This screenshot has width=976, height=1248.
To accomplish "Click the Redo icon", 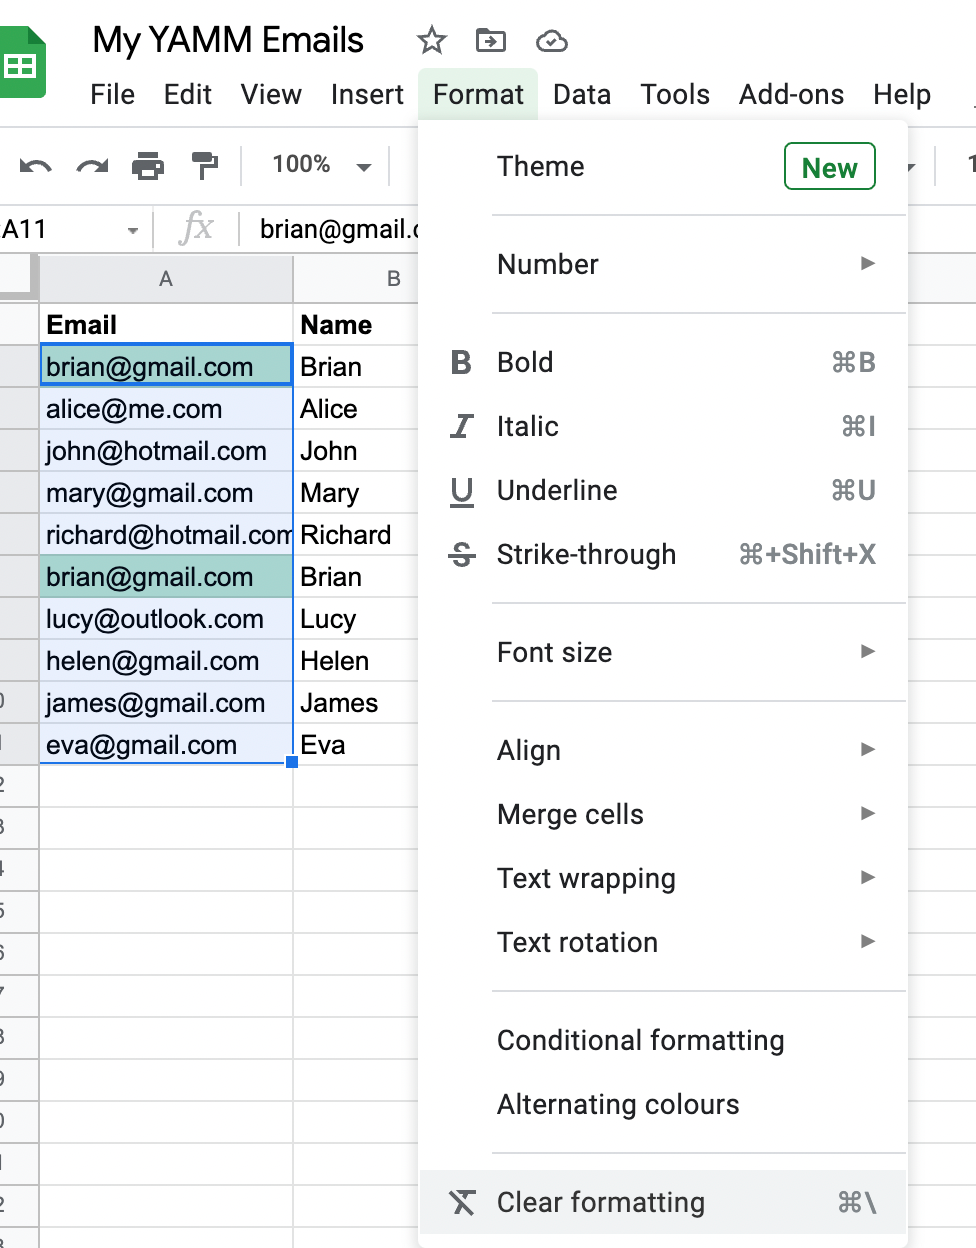I will [x=90, y=166].
